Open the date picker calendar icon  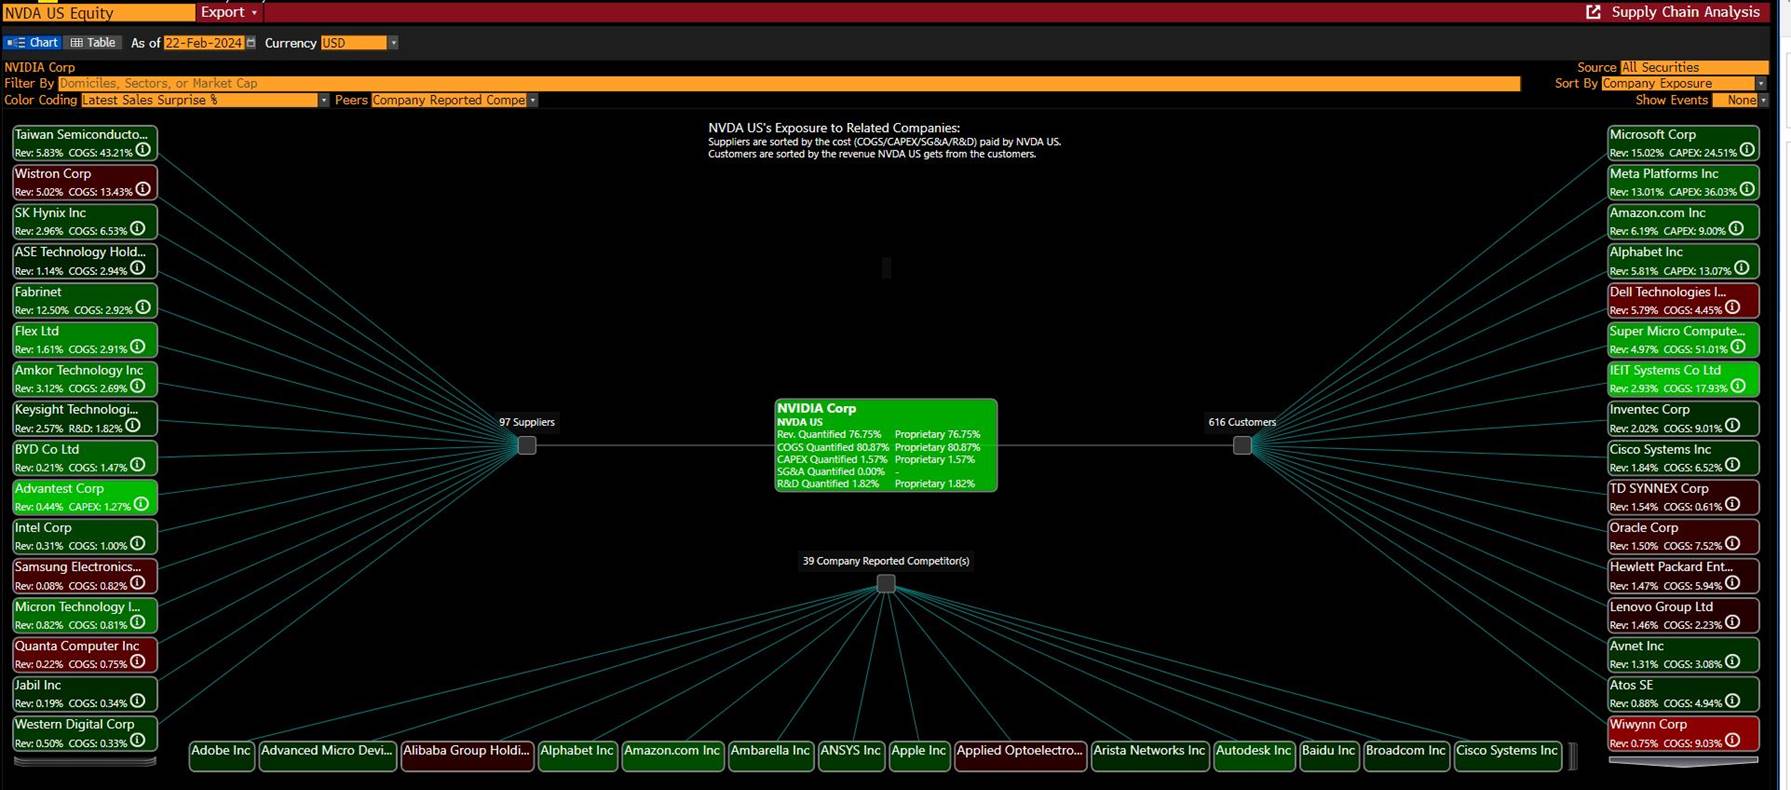pyautogui.click(x=251, y=43)
